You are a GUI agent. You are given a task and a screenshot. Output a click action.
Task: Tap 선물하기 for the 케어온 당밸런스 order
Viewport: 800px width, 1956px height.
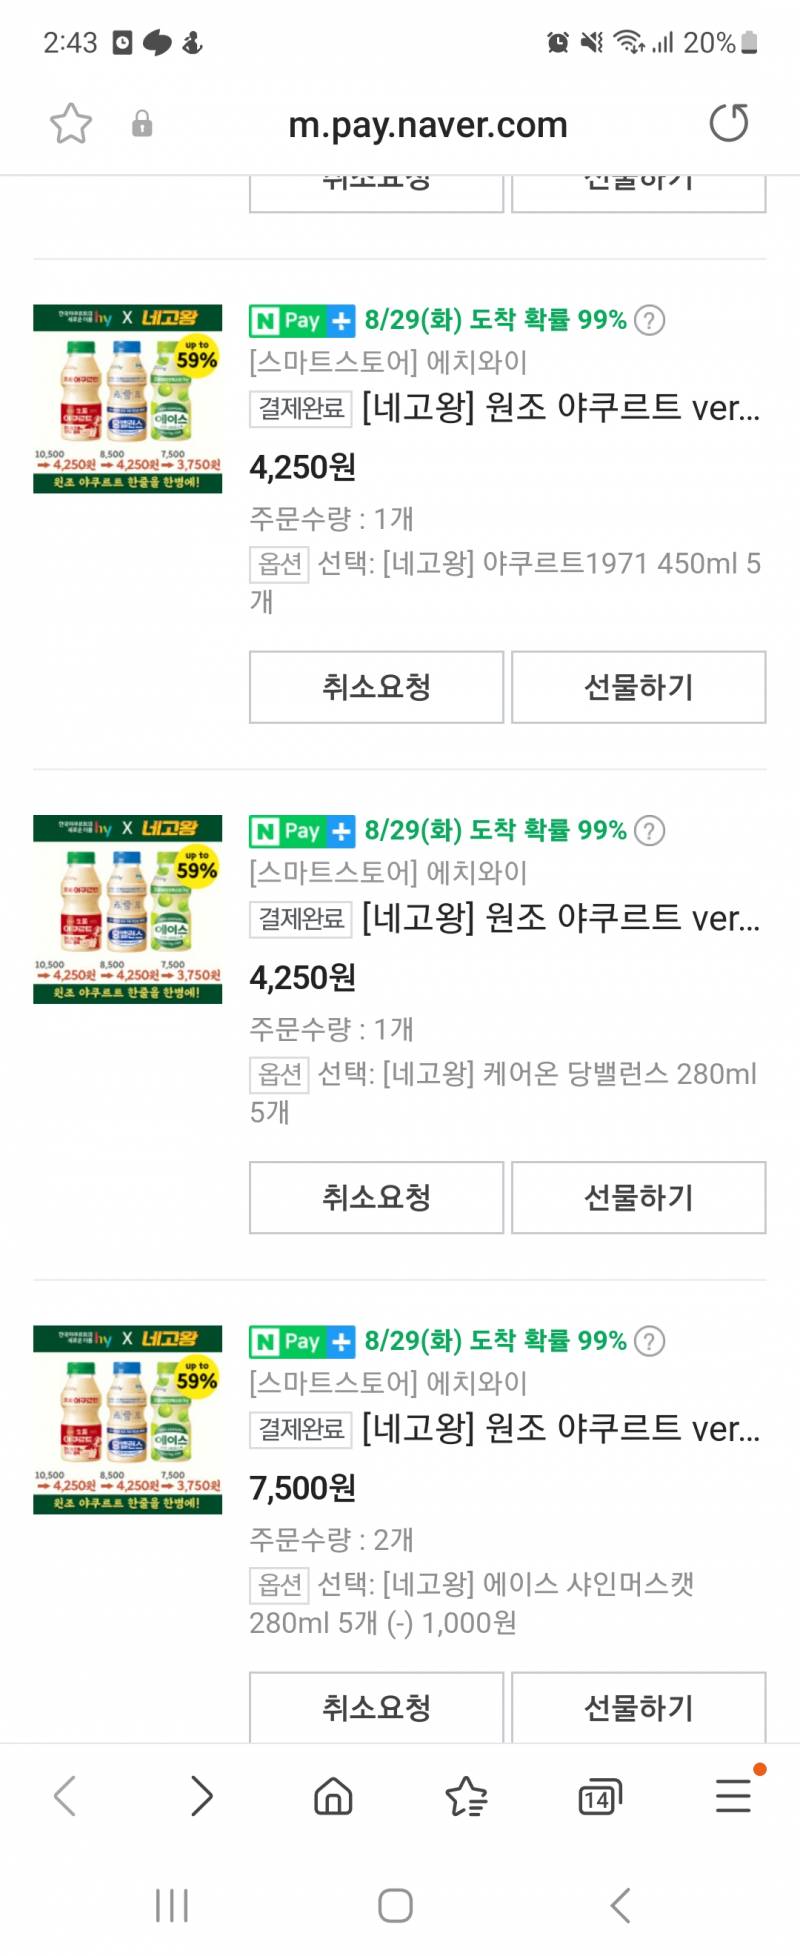639,1197
